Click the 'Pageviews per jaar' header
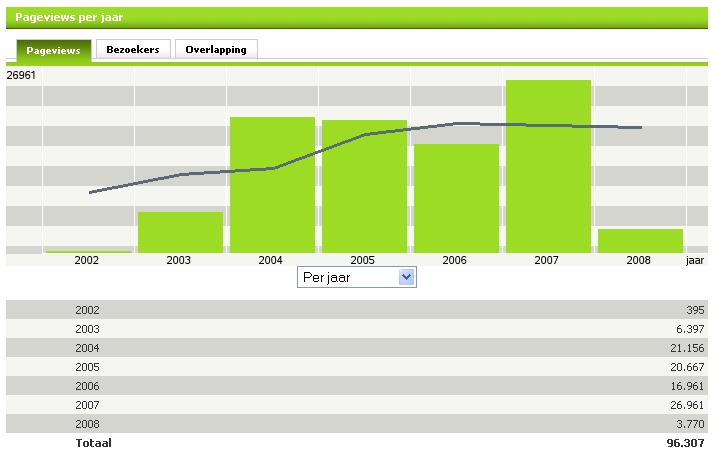 69,18
